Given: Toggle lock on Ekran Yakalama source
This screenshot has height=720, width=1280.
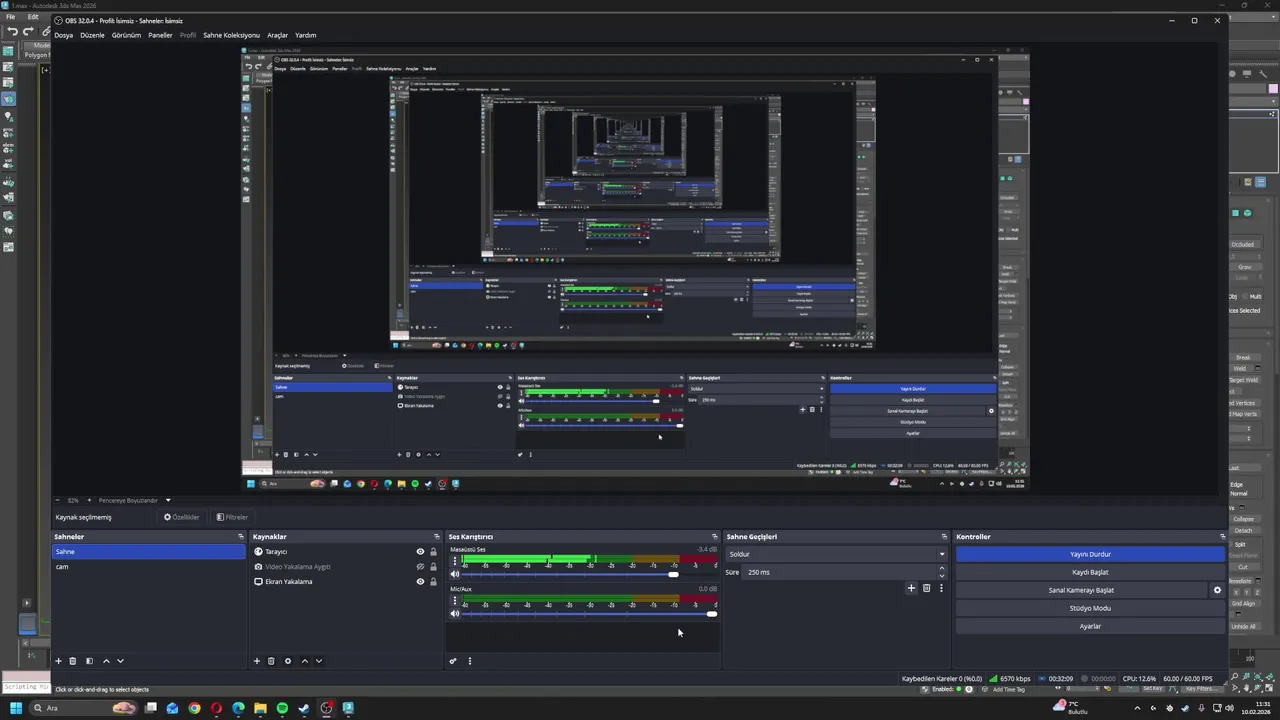Looking at the screenshot, I should pos(433,582).
